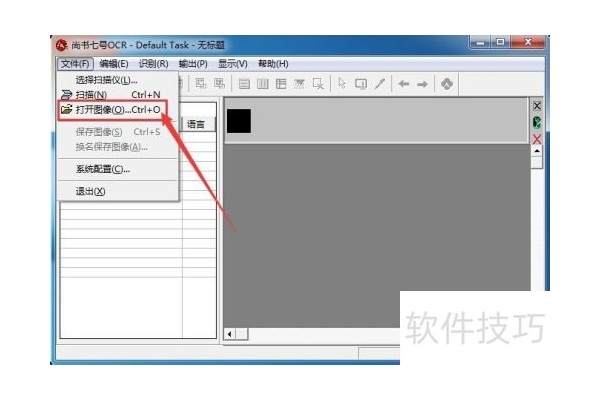Select the horizontal text region tool
This screenshot has height=400, width=600.
click(244, 83)
